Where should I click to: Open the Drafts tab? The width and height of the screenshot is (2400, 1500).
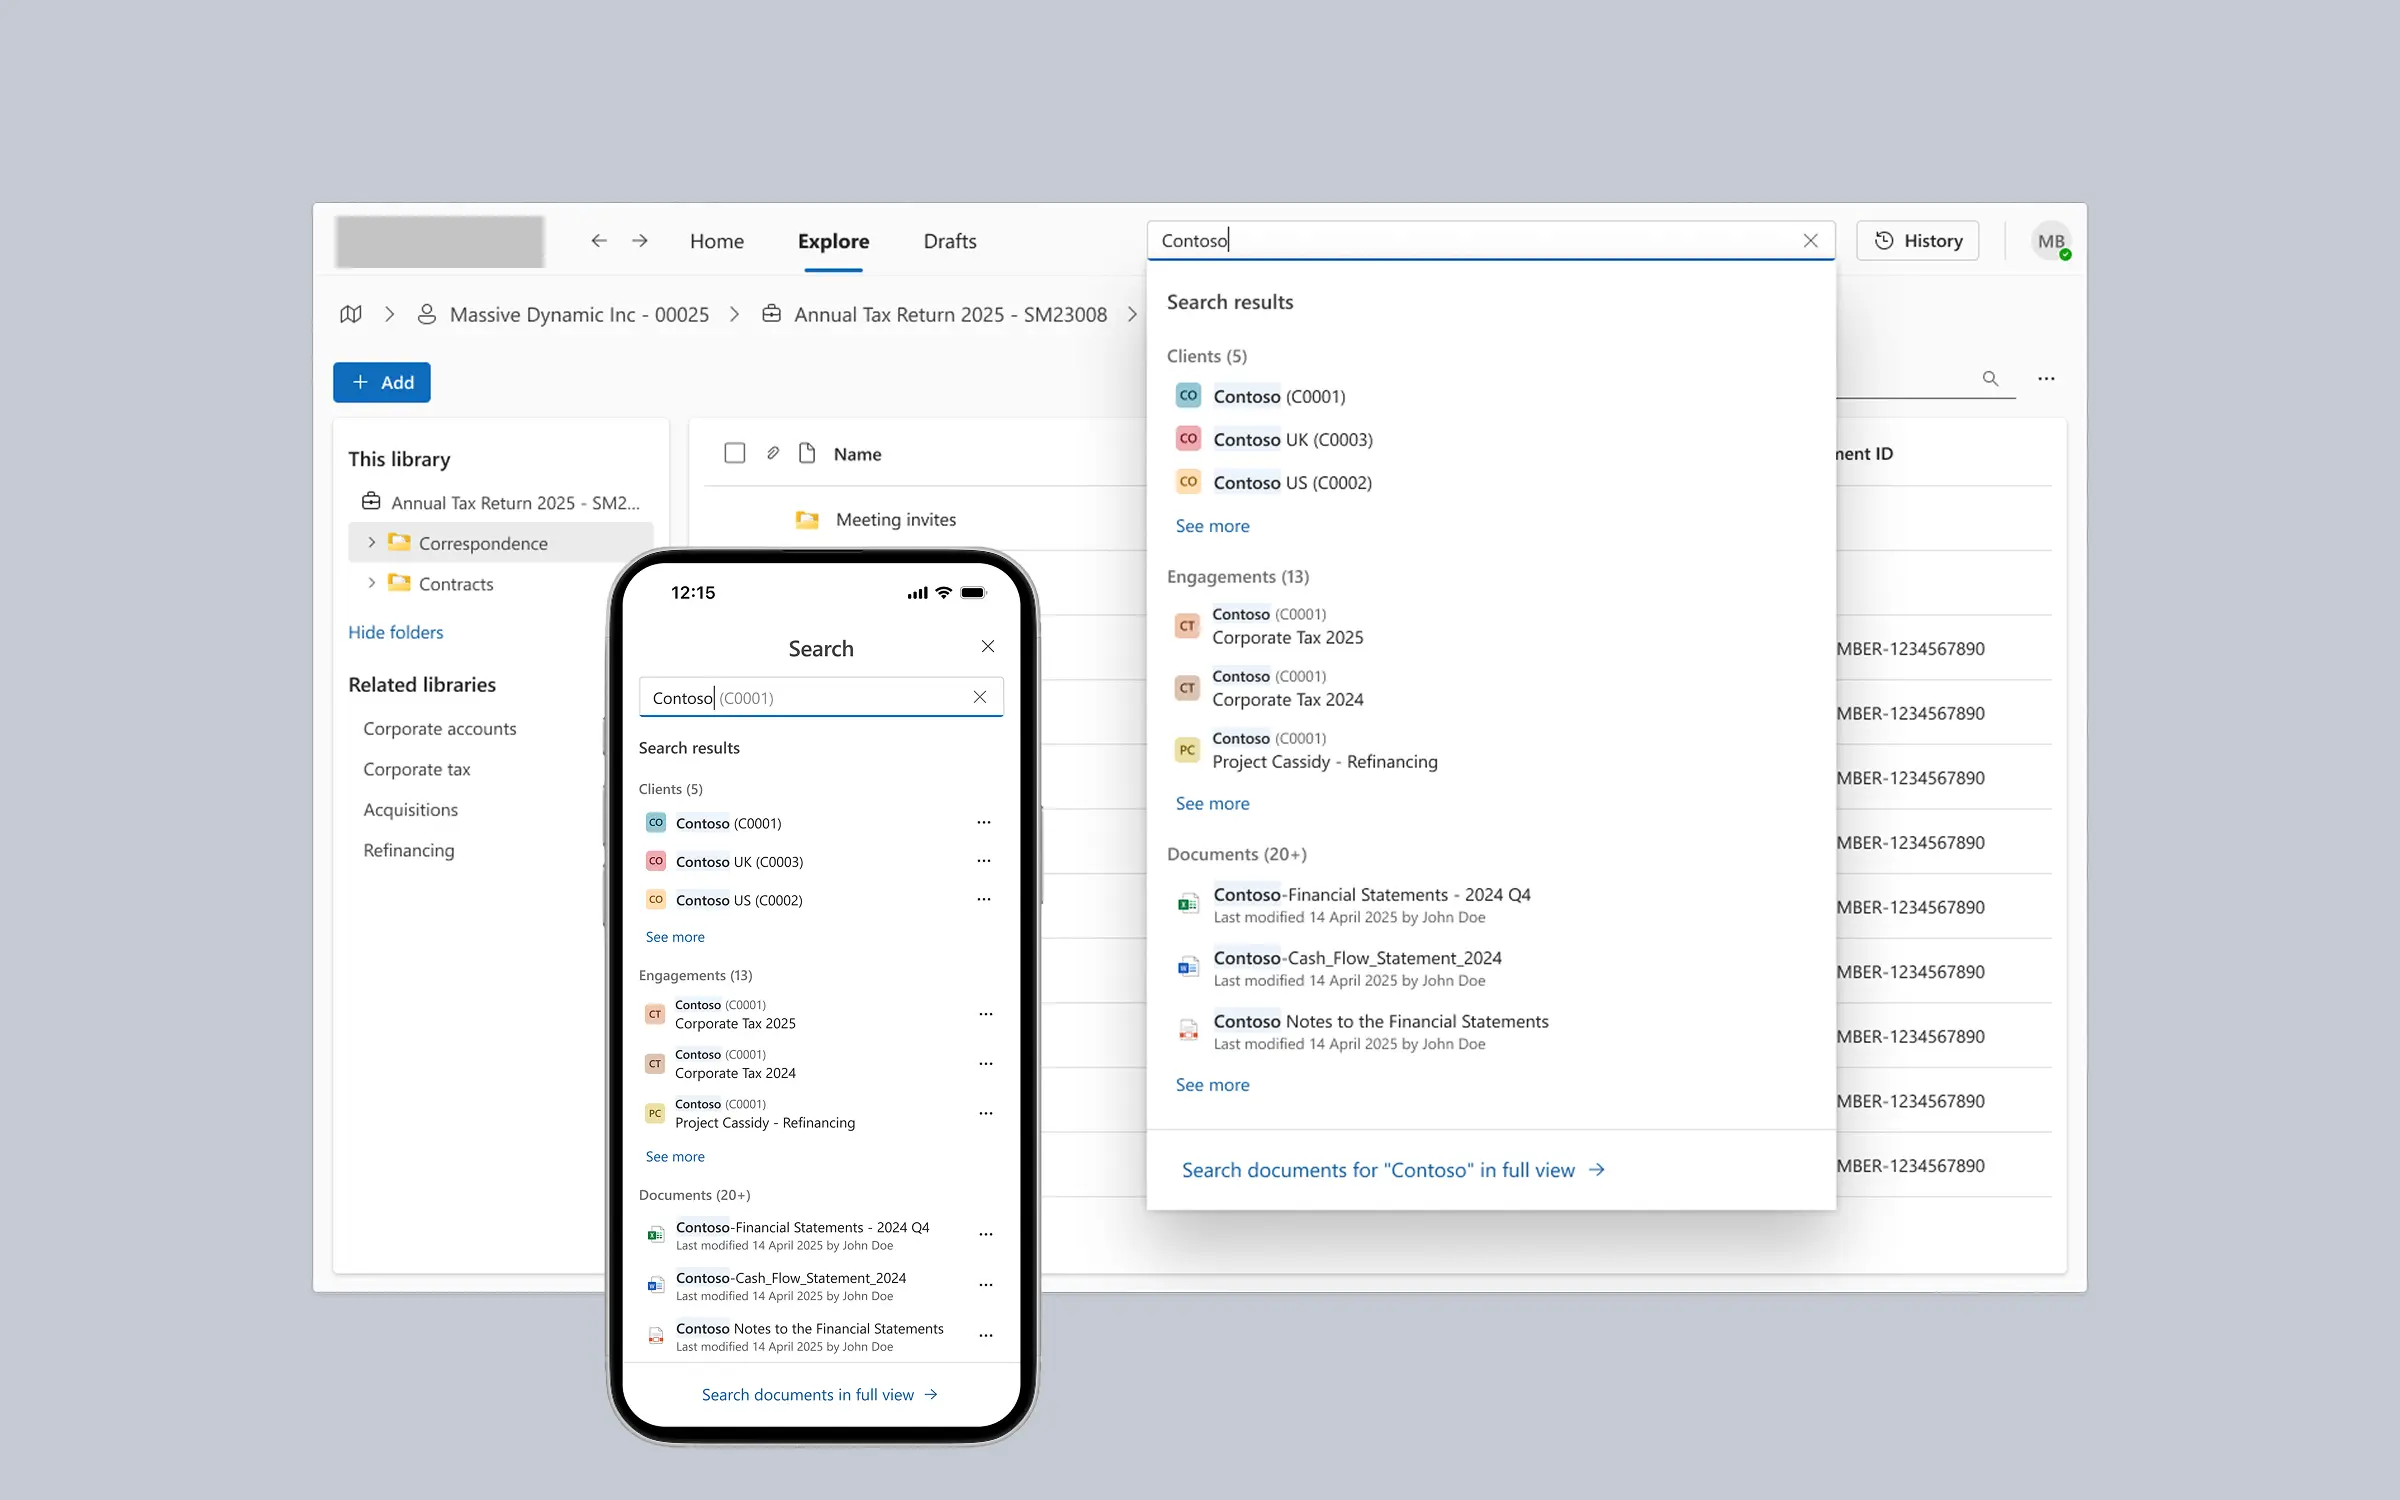[x=949, y=241]
